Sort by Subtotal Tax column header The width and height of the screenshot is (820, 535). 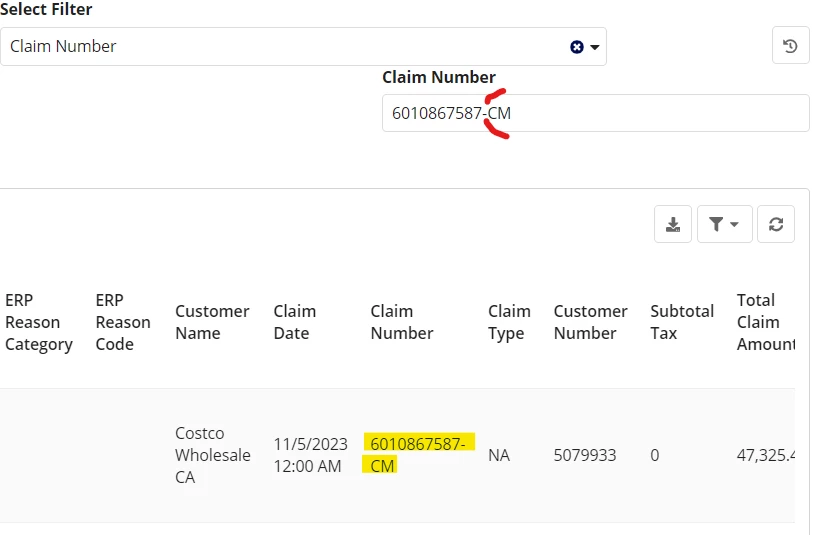(682, 322)
